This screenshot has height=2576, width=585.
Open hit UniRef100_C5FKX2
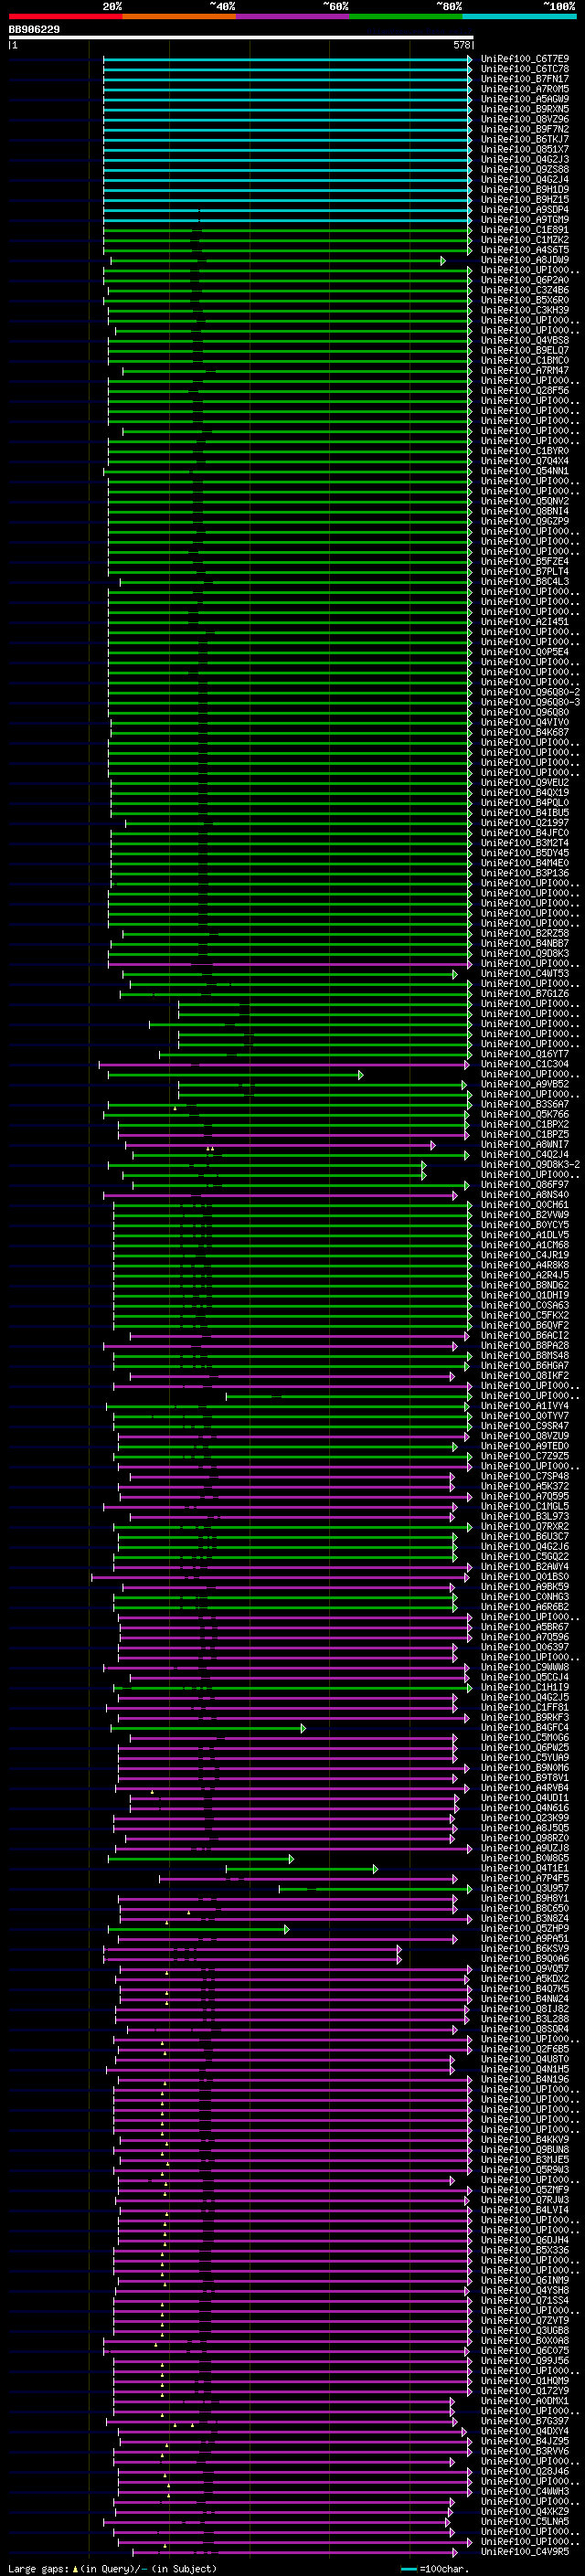click(x=525, y=1315)
